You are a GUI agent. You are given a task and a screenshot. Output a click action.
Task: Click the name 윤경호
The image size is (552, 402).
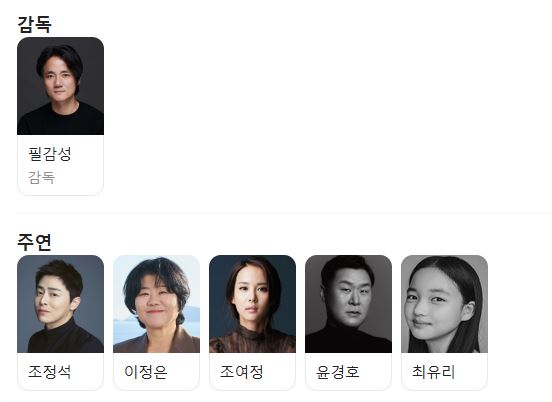[338, 372]
